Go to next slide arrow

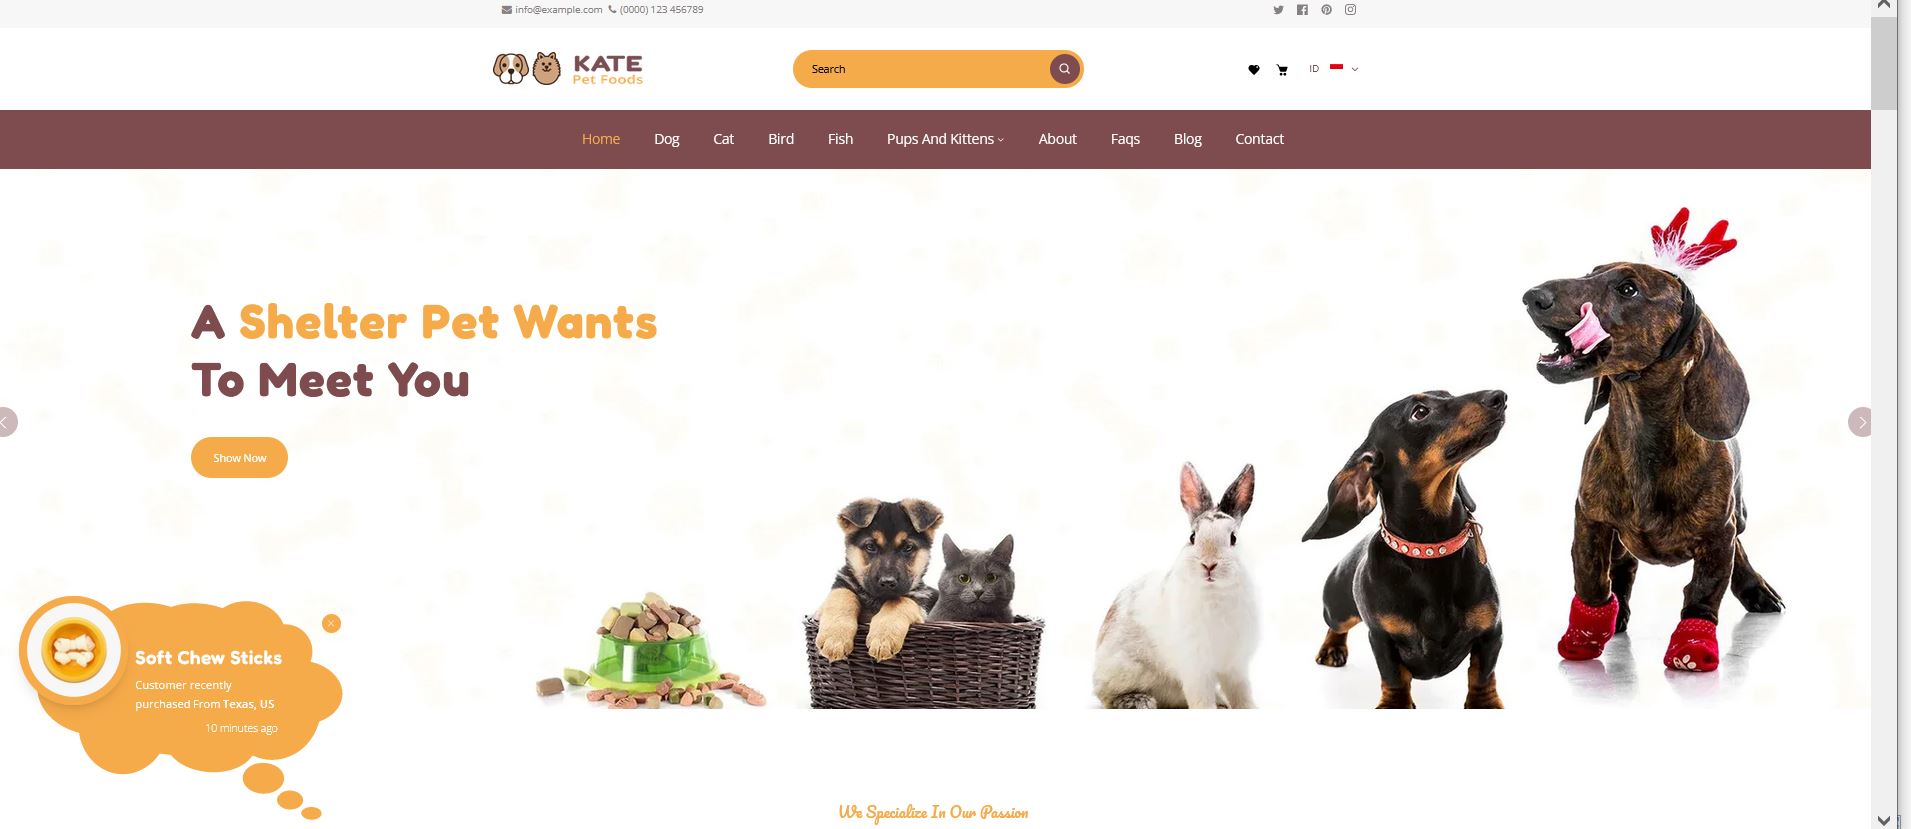1860,422
